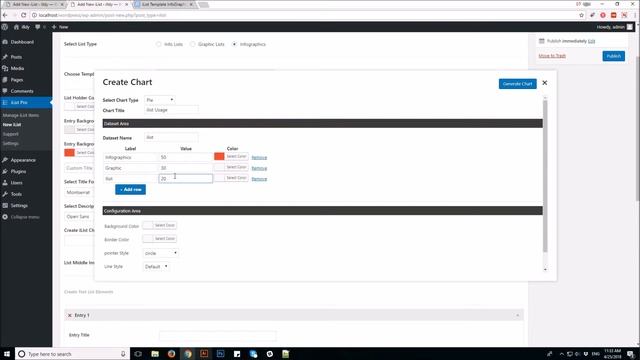Select the Infographics radio button

[x=234, y=44]
